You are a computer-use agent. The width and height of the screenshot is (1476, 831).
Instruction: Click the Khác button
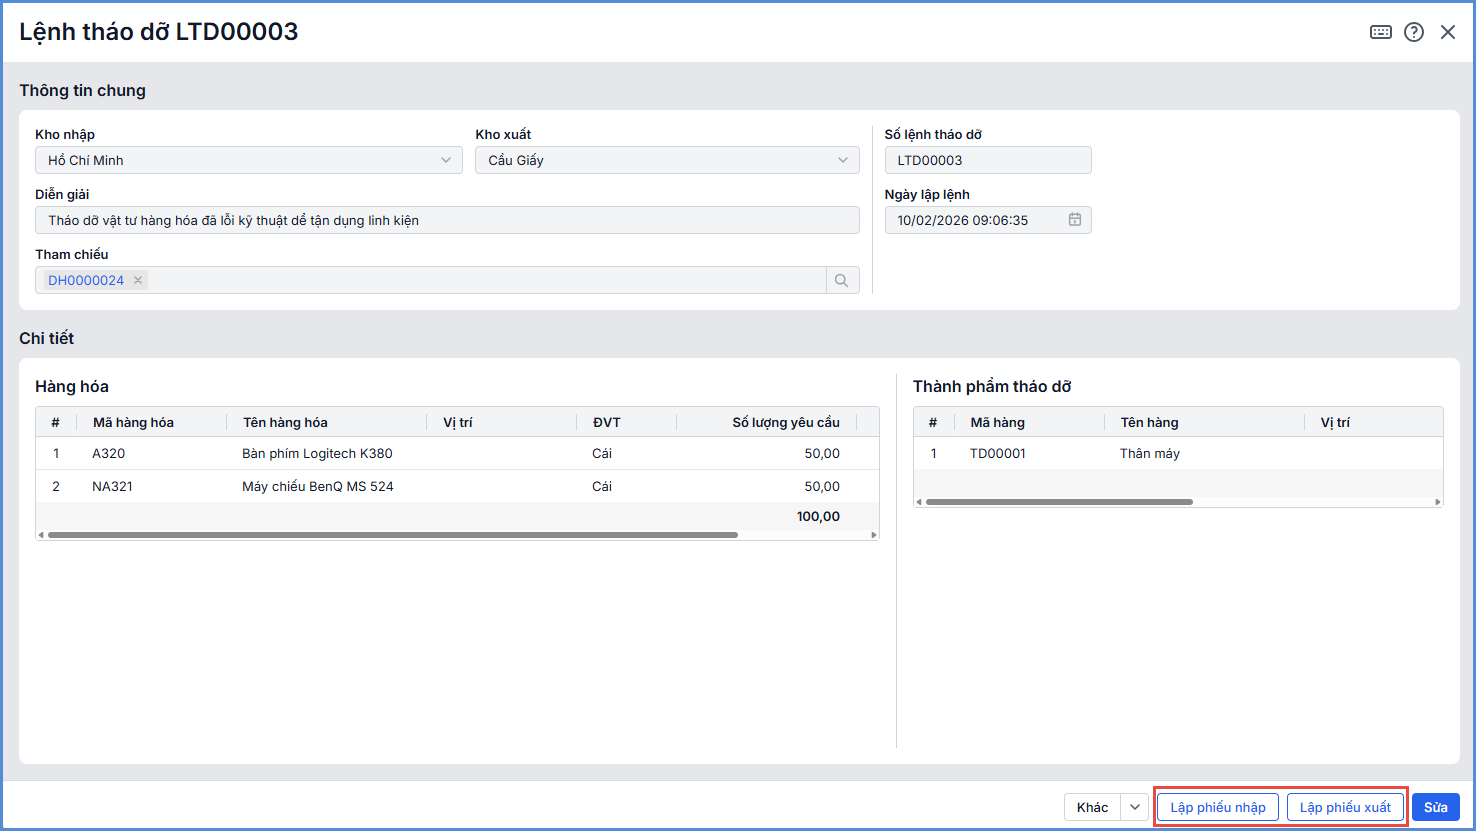click(1092, 808)
